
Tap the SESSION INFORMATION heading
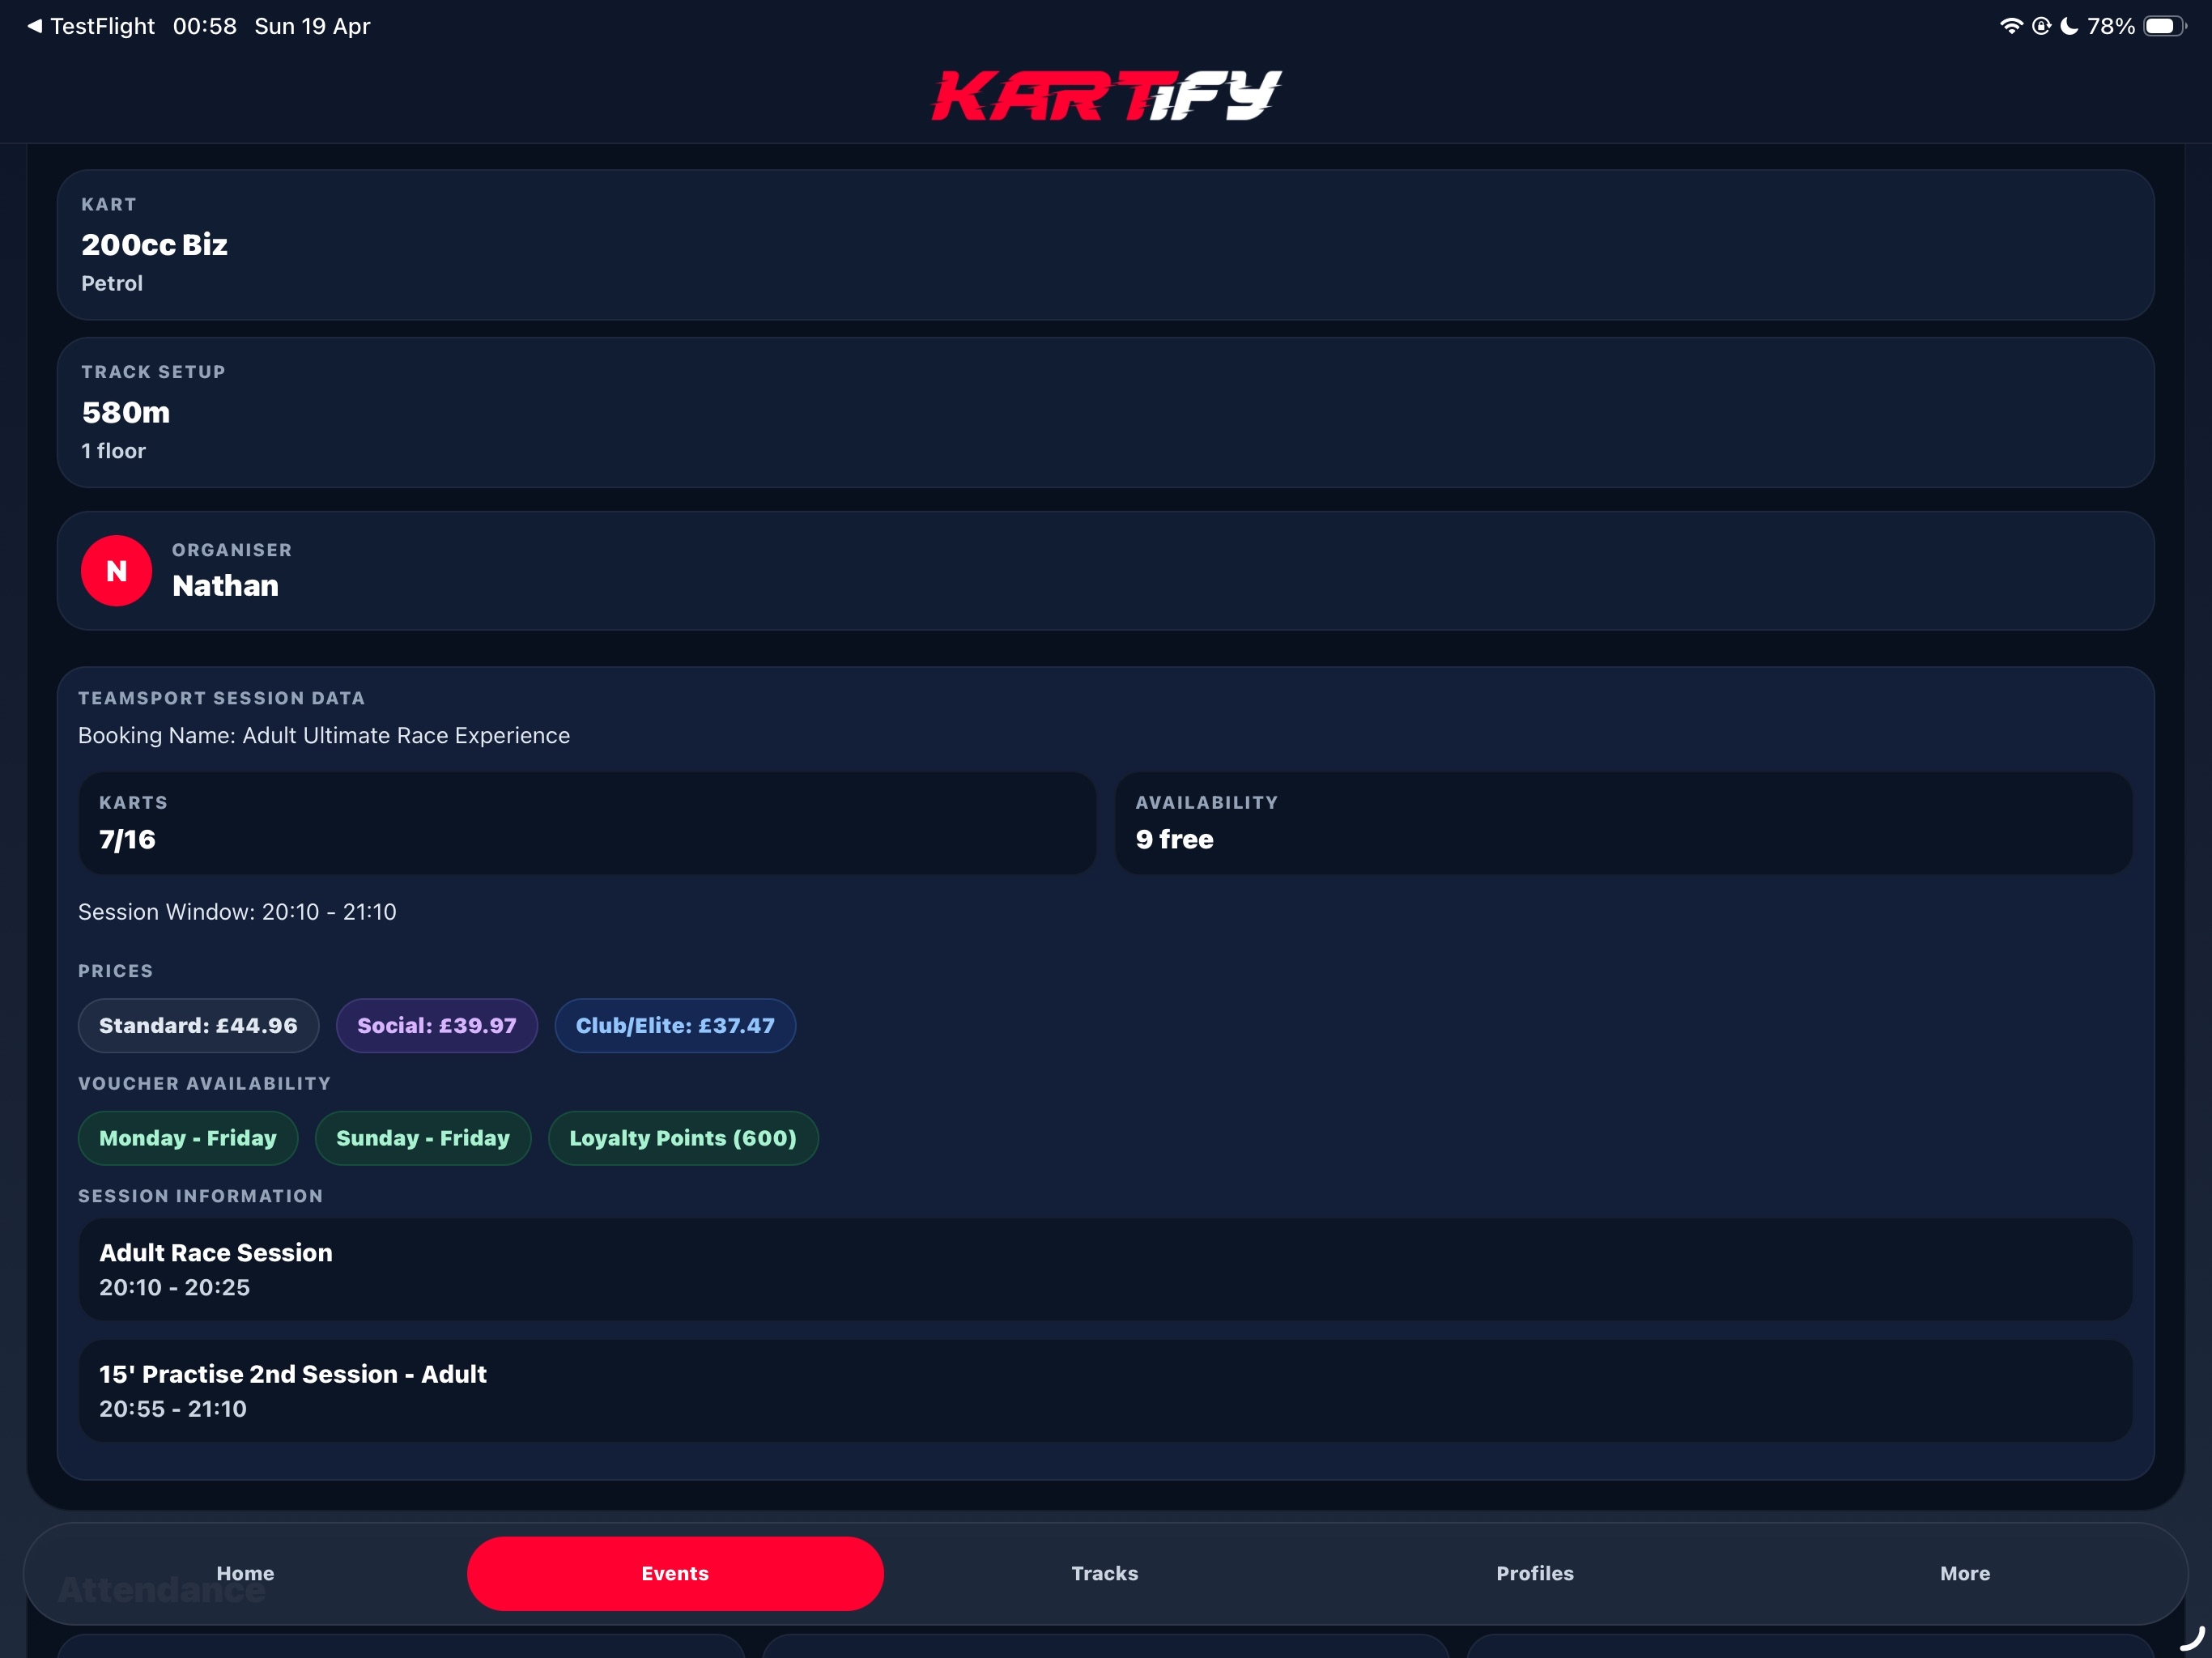(200, 1196)
